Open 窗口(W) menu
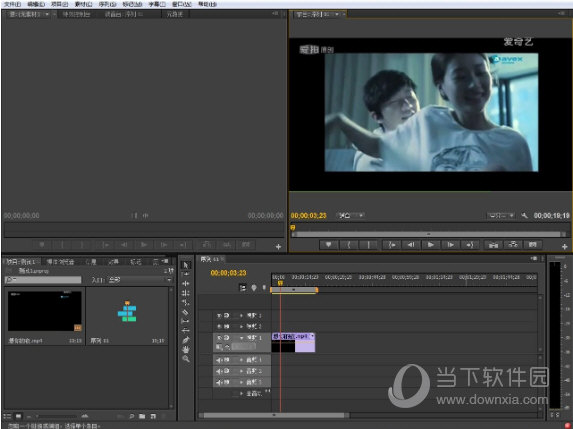573x429 pixels. click(x=182, y=4)
